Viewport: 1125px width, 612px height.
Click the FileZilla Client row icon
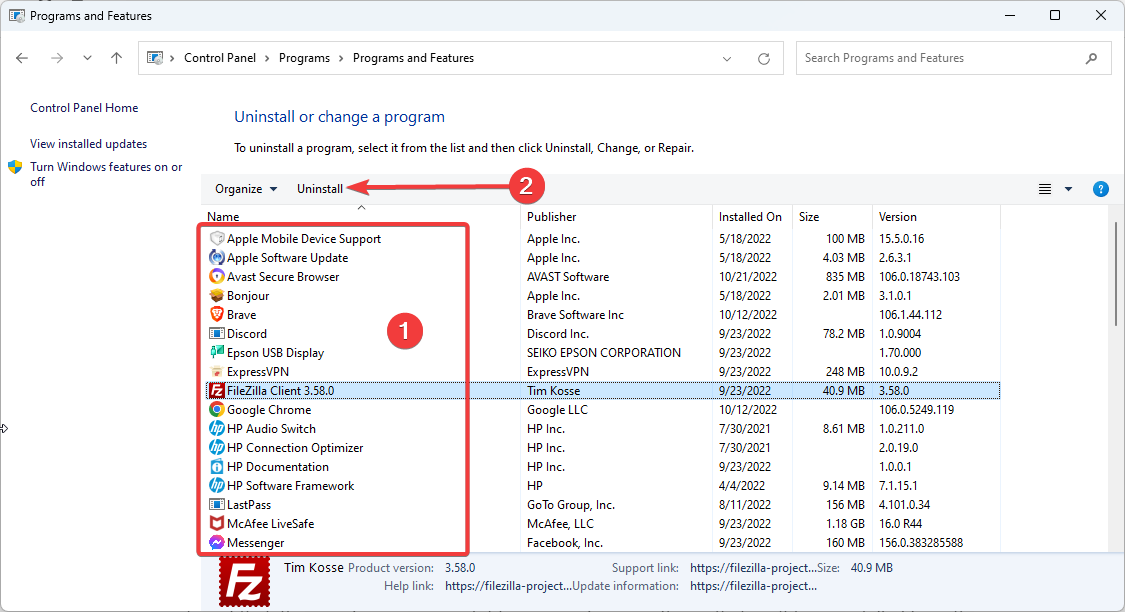(217, 390)
